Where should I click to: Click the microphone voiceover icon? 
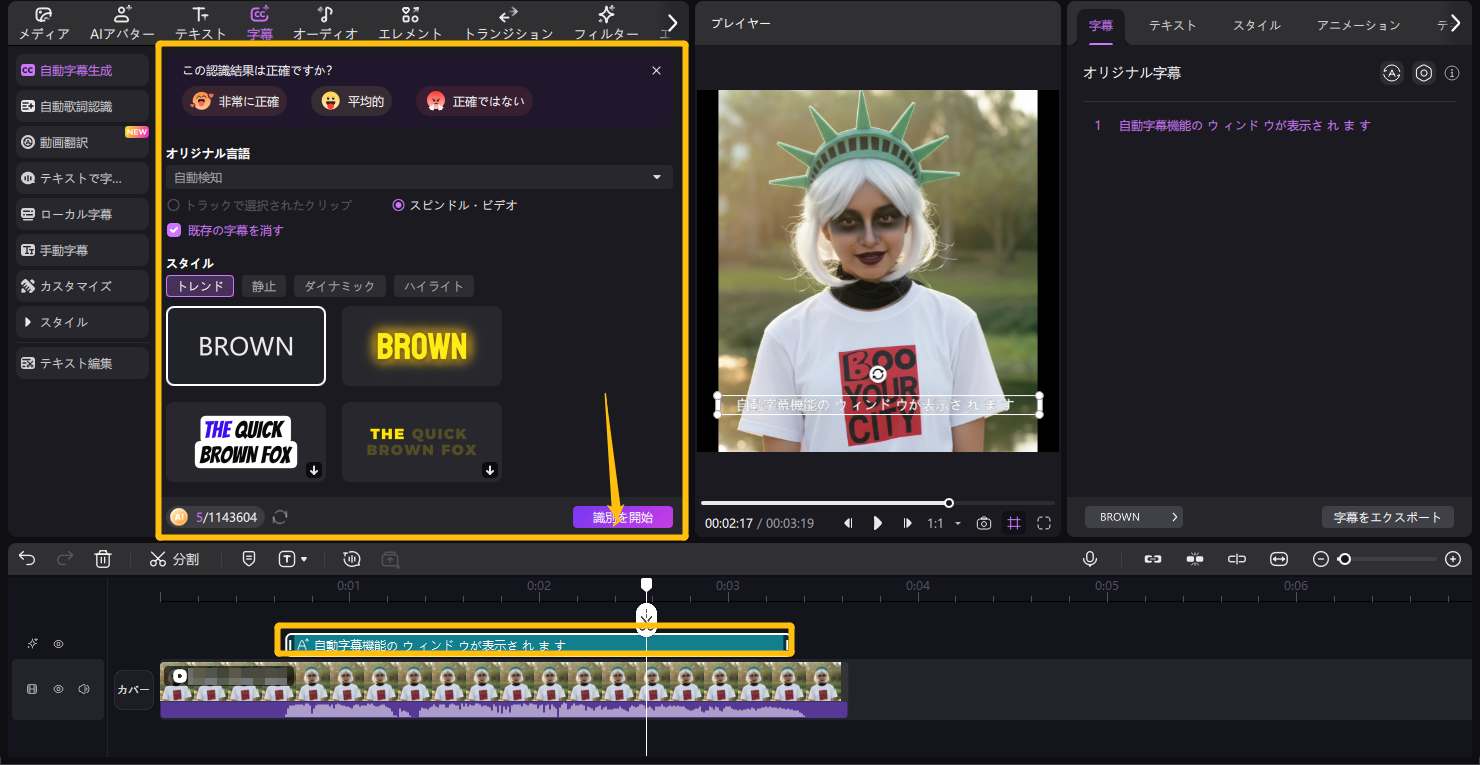point(1090,559)
